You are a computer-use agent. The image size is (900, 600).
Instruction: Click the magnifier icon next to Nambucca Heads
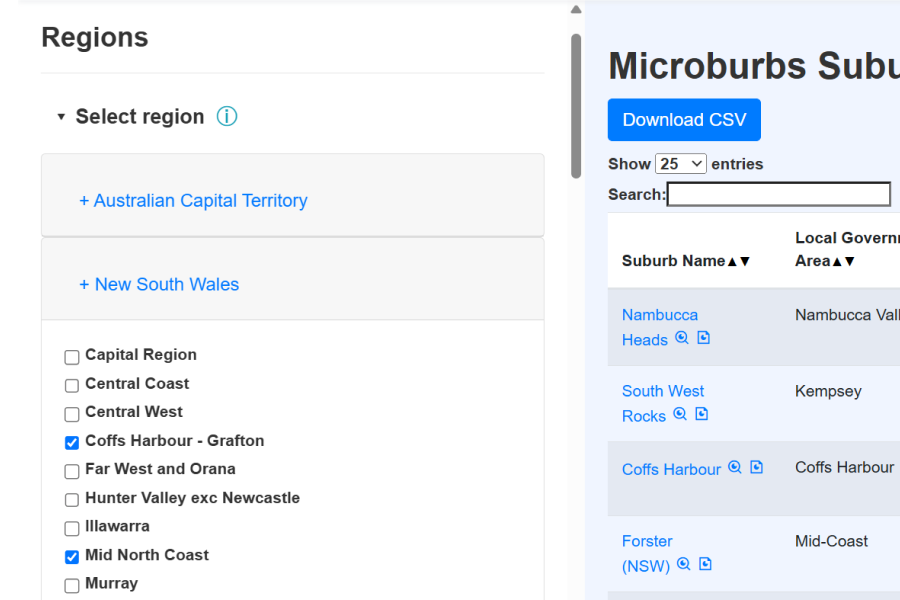pyautogui.click(x=682, y=339)
